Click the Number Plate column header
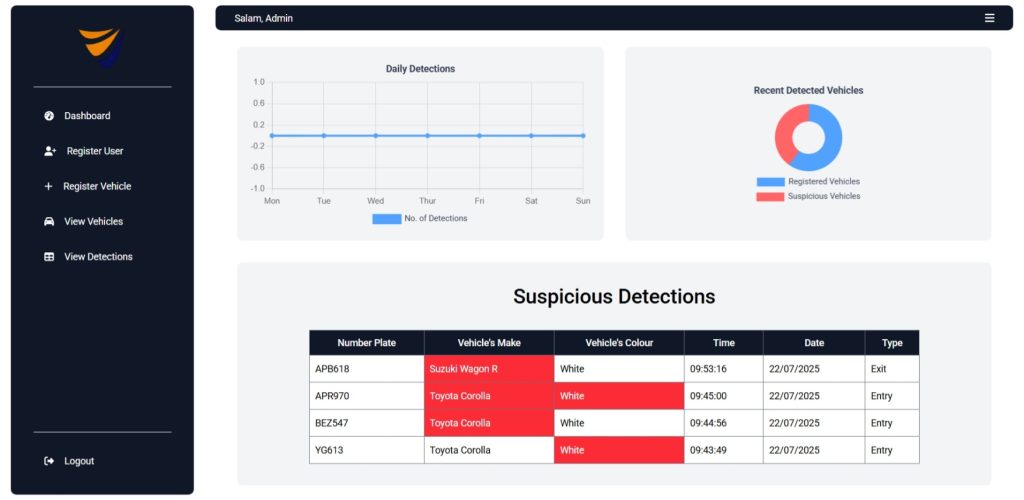This screenshot has width=1024, height=500. pos(366,343)
